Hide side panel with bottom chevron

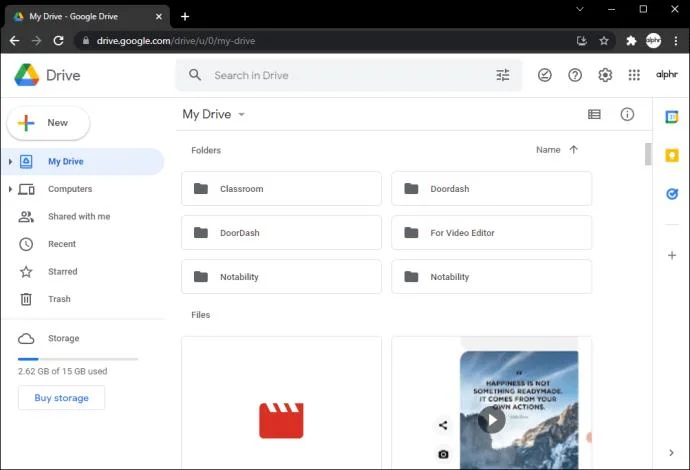(x=671, y=452)
